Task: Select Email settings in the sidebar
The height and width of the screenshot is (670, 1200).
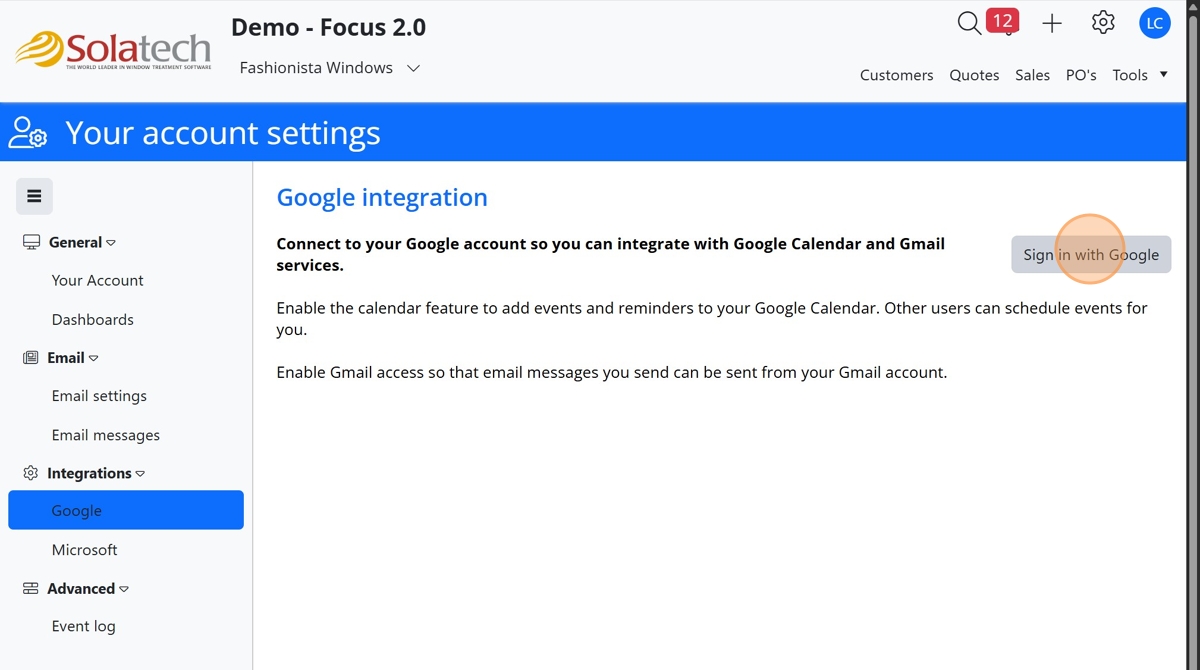Action: [x=99, y=396]
